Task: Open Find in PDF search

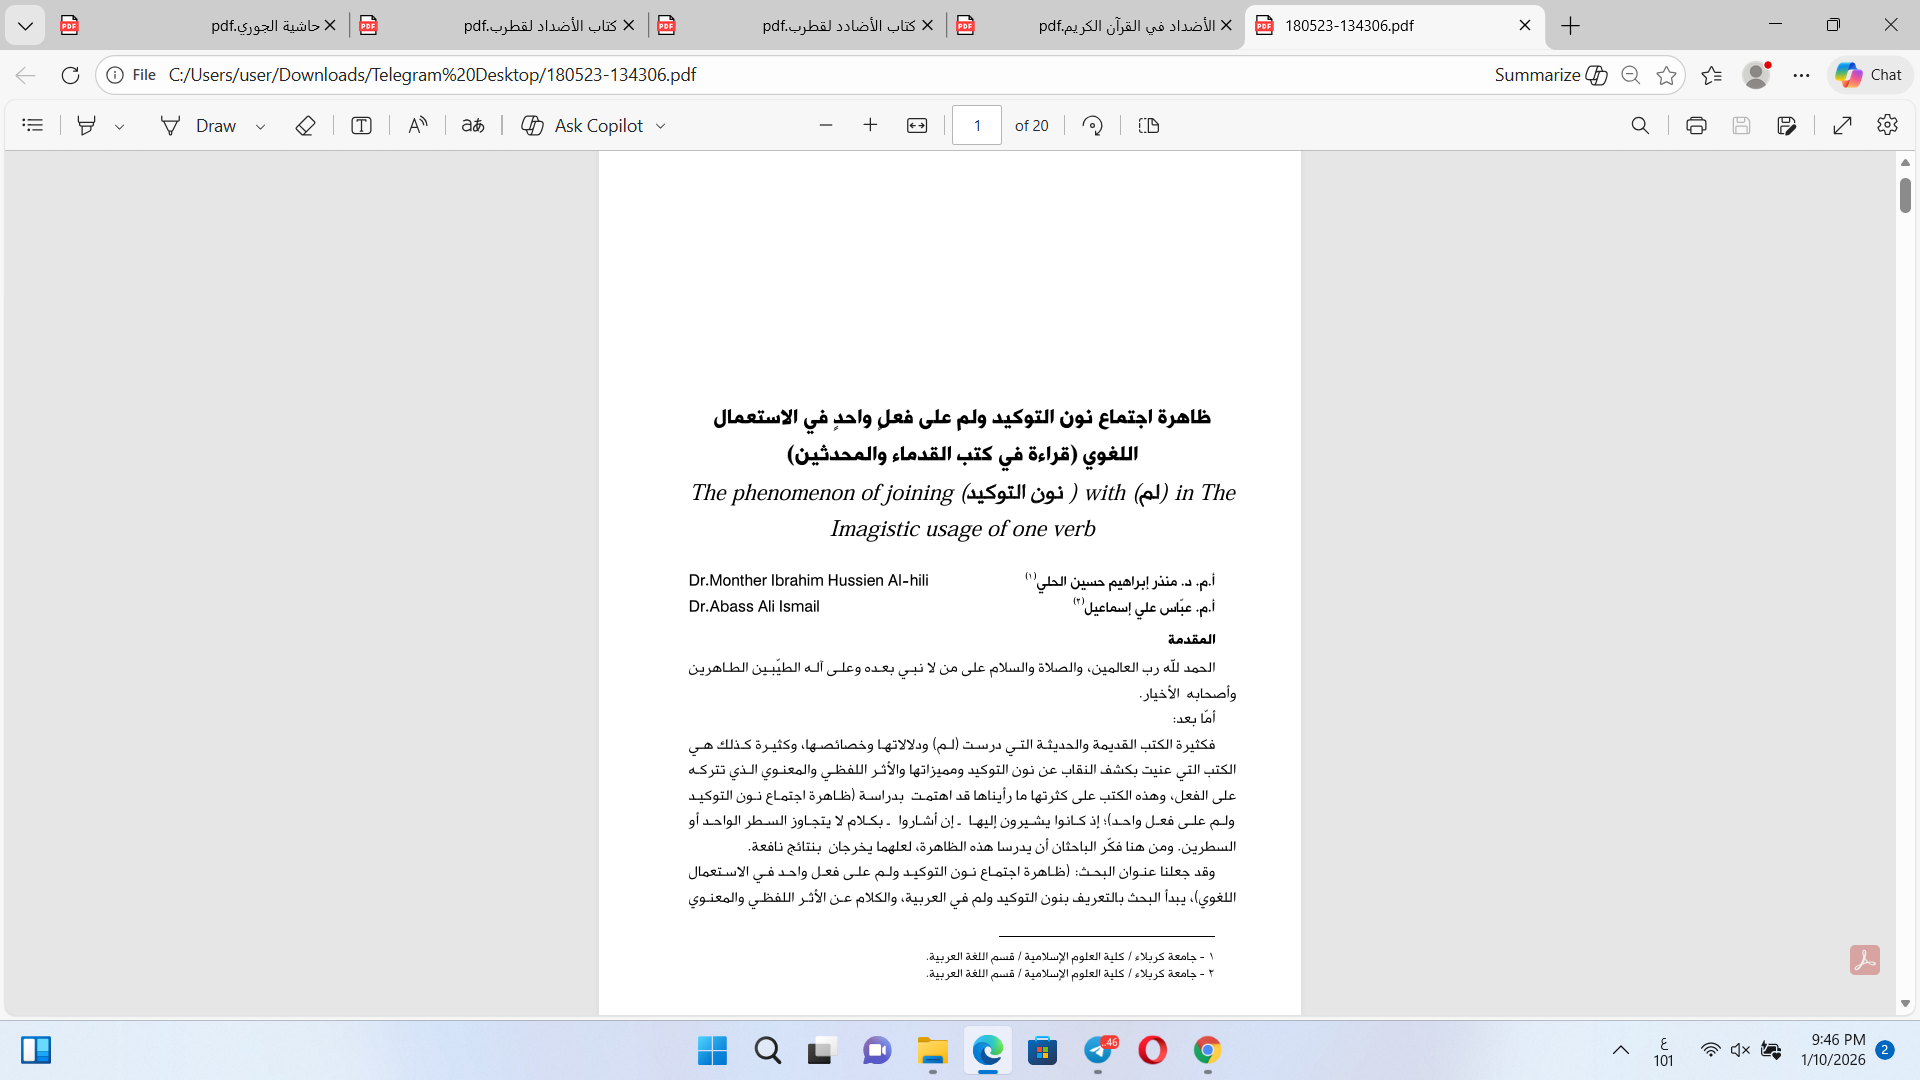Action: point(1640,125)
